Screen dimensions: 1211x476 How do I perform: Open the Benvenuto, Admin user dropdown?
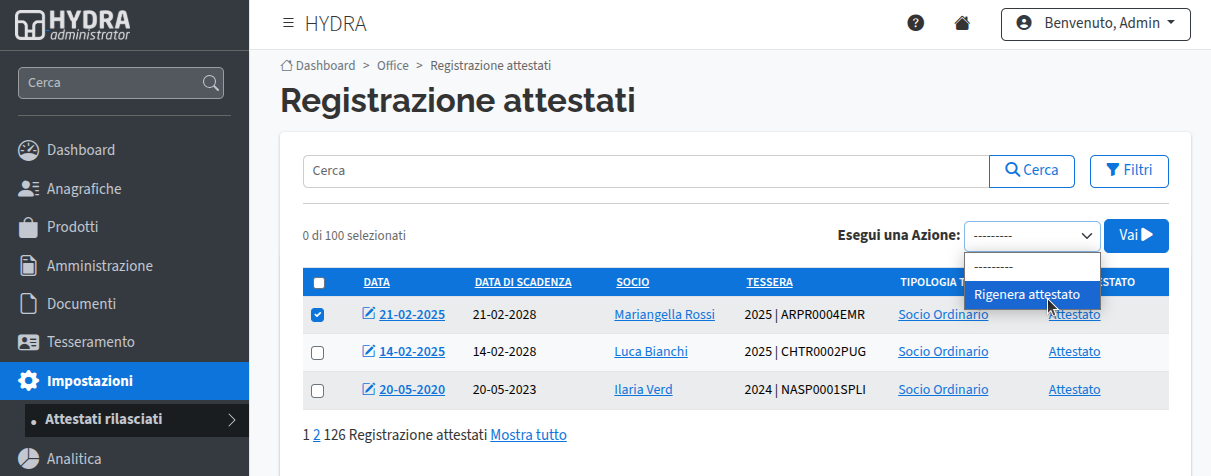coord(1096,23)
